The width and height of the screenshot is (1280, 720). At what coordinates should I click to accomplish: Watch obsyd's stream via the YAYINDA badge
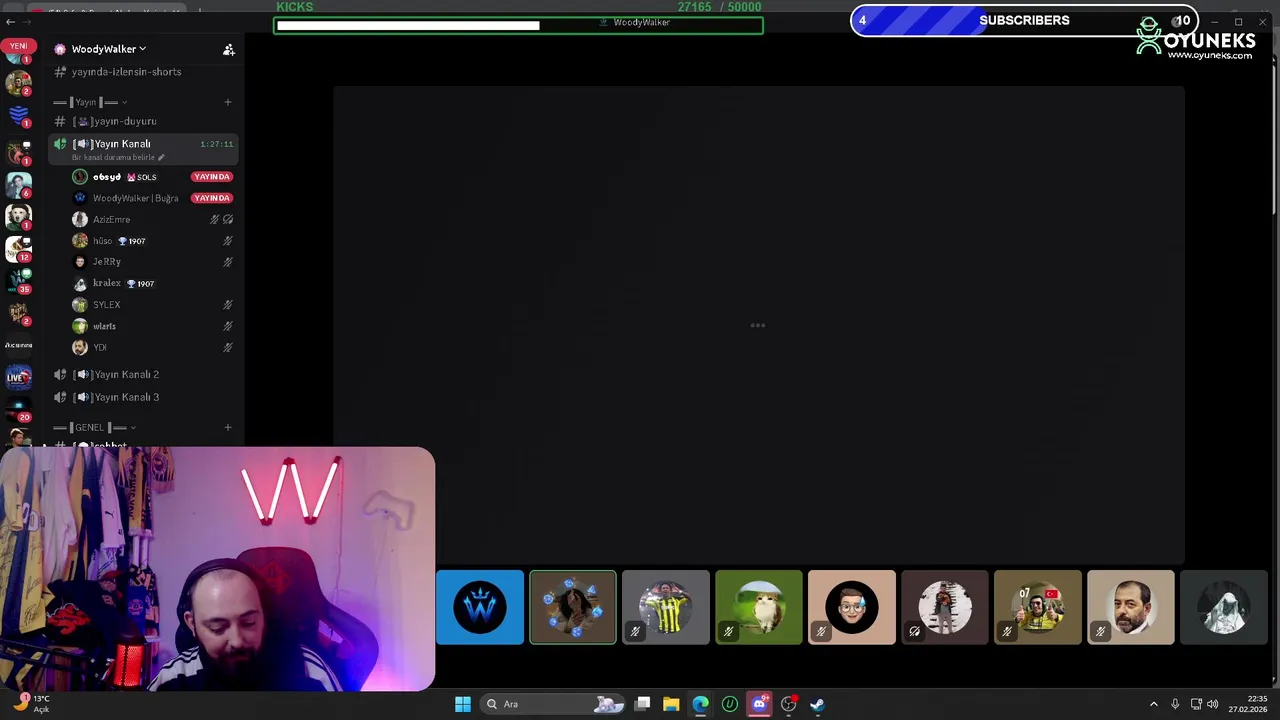click(212, 177)
